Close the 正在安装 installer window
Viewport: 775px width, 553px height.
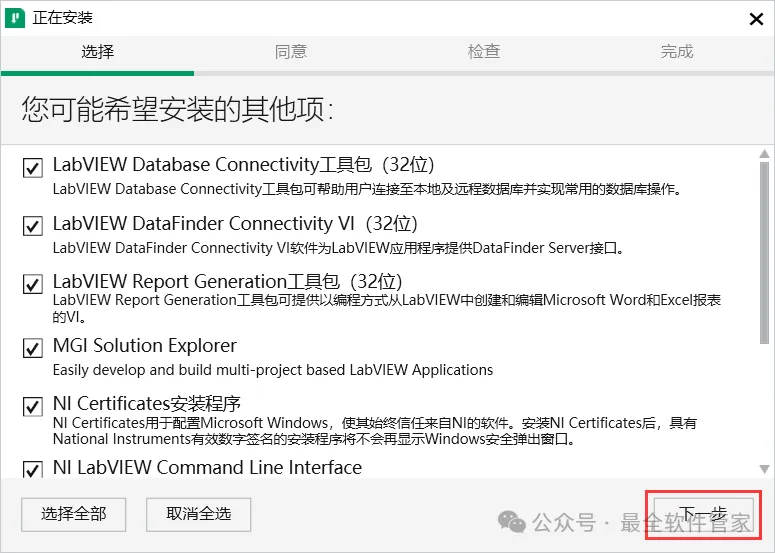(x=756, y=19)
